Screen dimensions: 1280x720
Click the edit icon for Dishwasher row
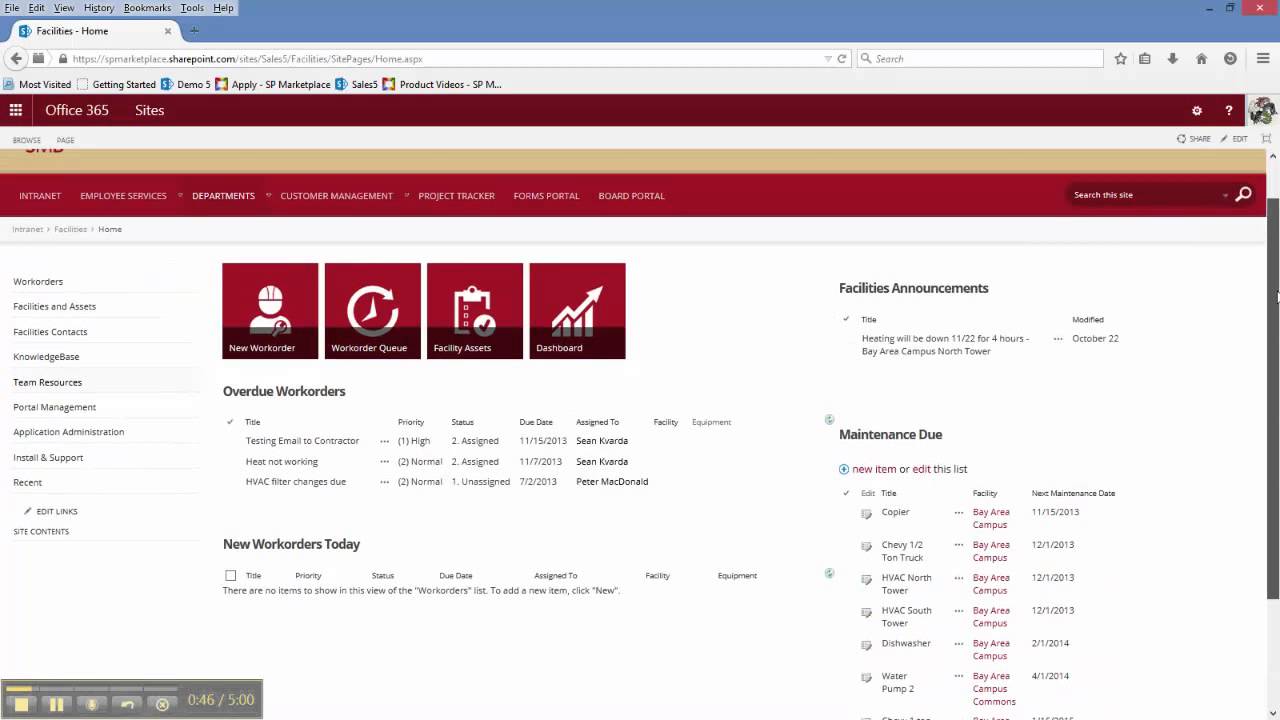866,645
